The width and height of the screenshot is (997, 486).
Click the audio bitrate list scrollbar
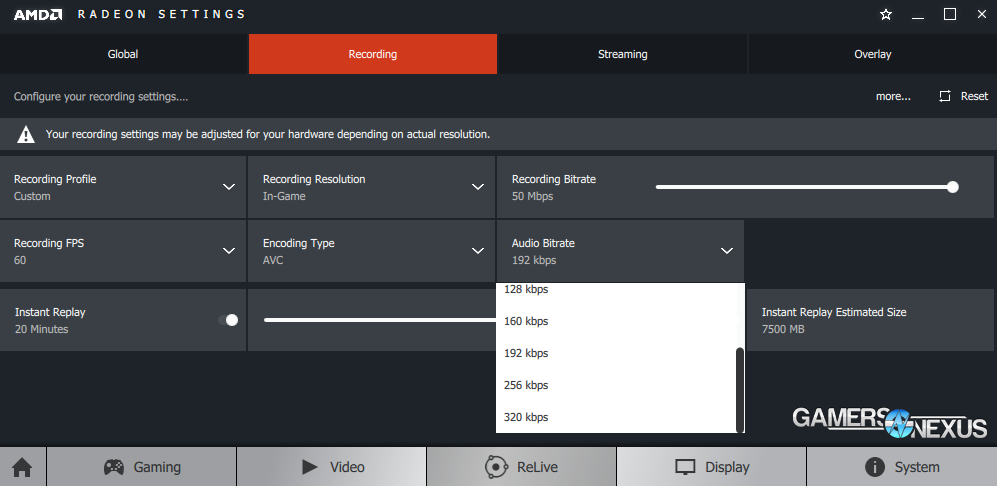739,389
